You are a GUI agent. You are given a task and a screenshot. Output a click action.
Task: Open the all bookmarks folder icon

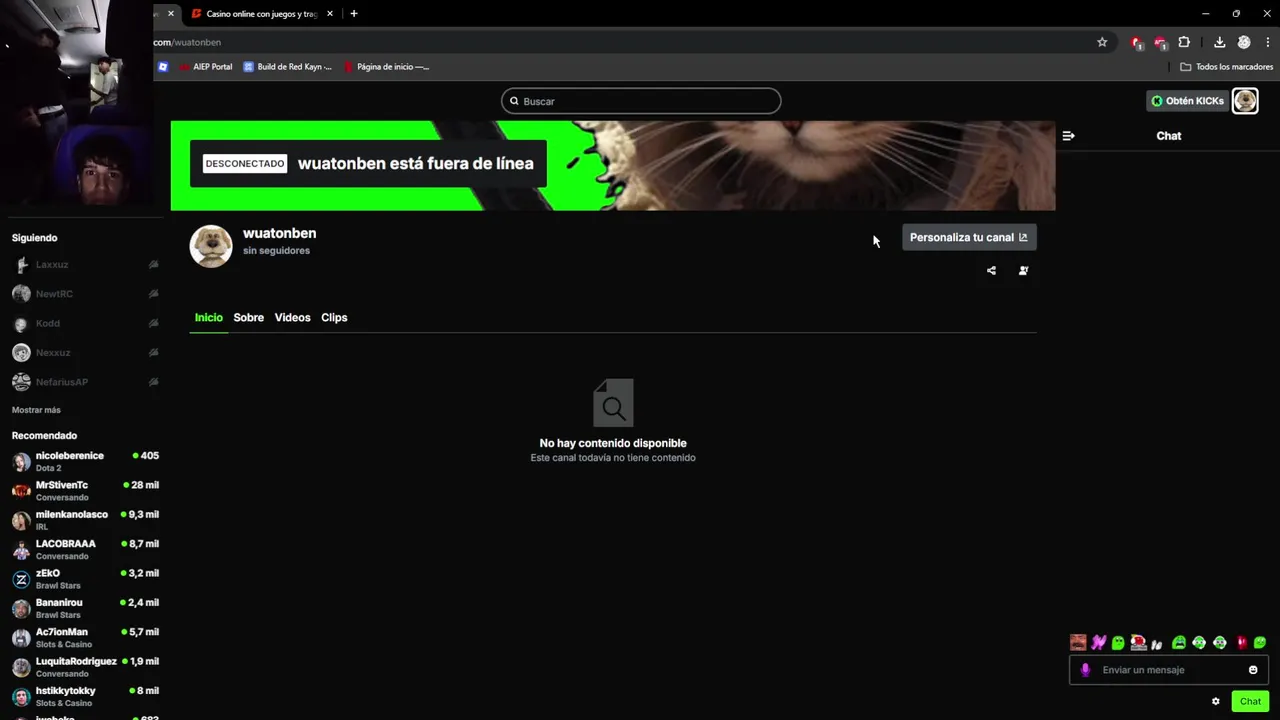(1186, 67)
